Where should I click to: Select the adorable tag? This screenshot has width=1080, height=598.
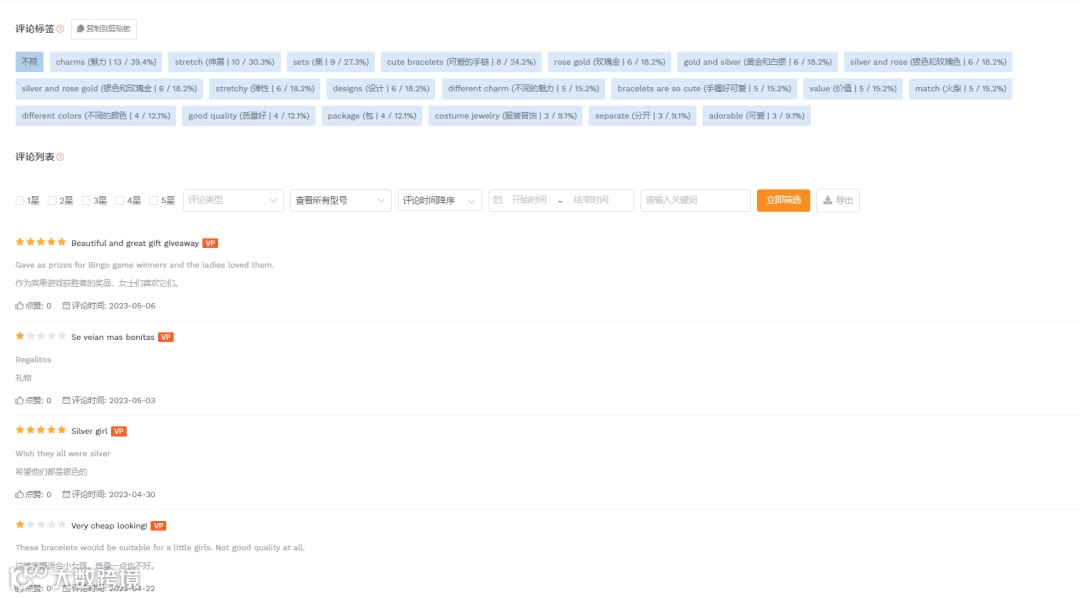pos(757,116)
